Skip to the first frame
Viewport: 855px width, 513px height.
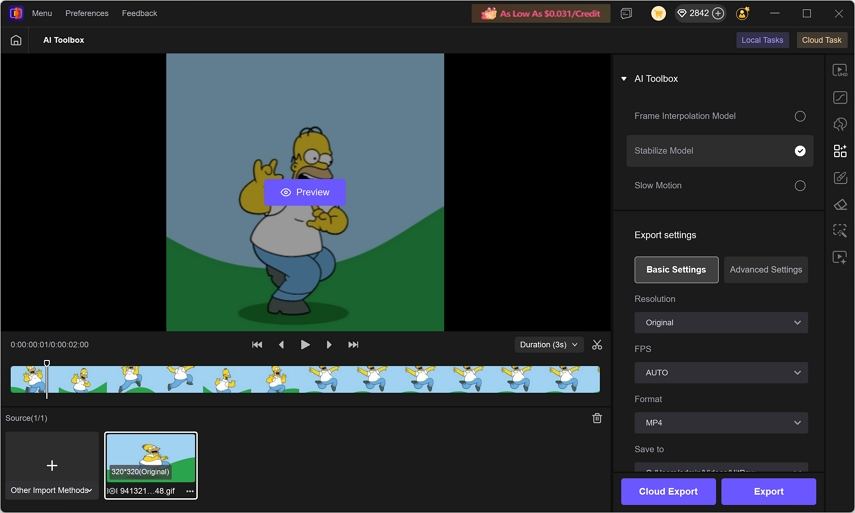[x=257, y=345]
